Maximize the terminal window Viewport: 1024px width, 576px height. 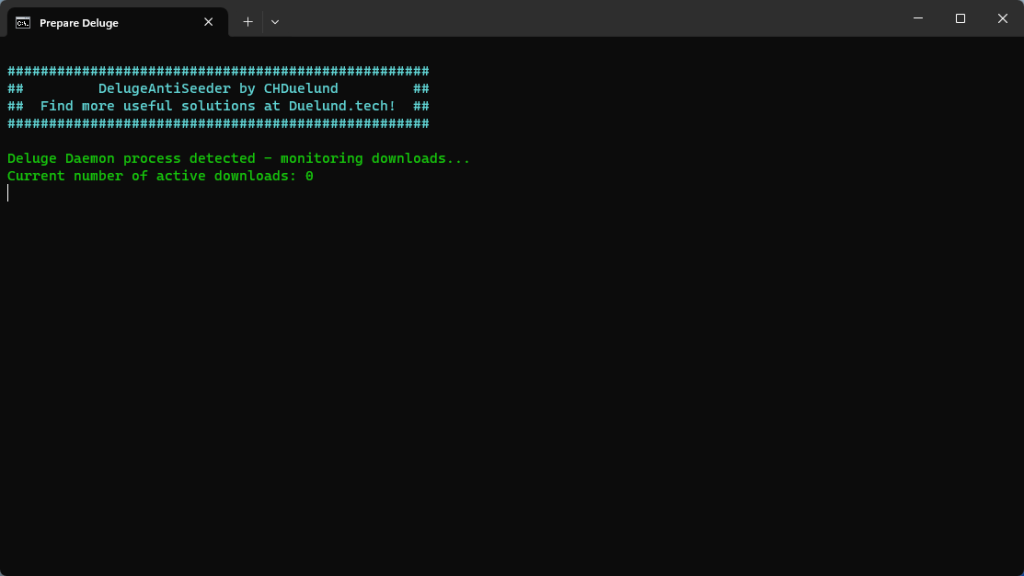pos(960,18)
